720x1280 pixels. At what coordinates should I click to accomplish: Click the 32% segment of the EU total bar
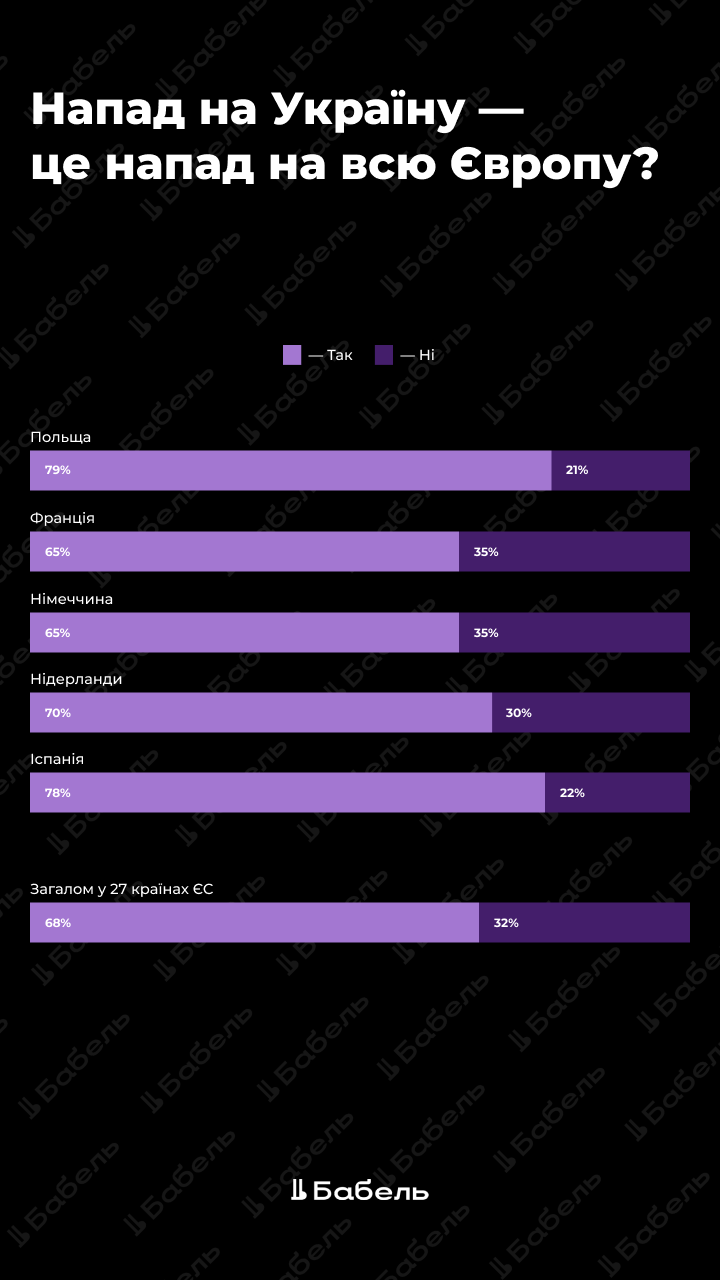(585, 922)
